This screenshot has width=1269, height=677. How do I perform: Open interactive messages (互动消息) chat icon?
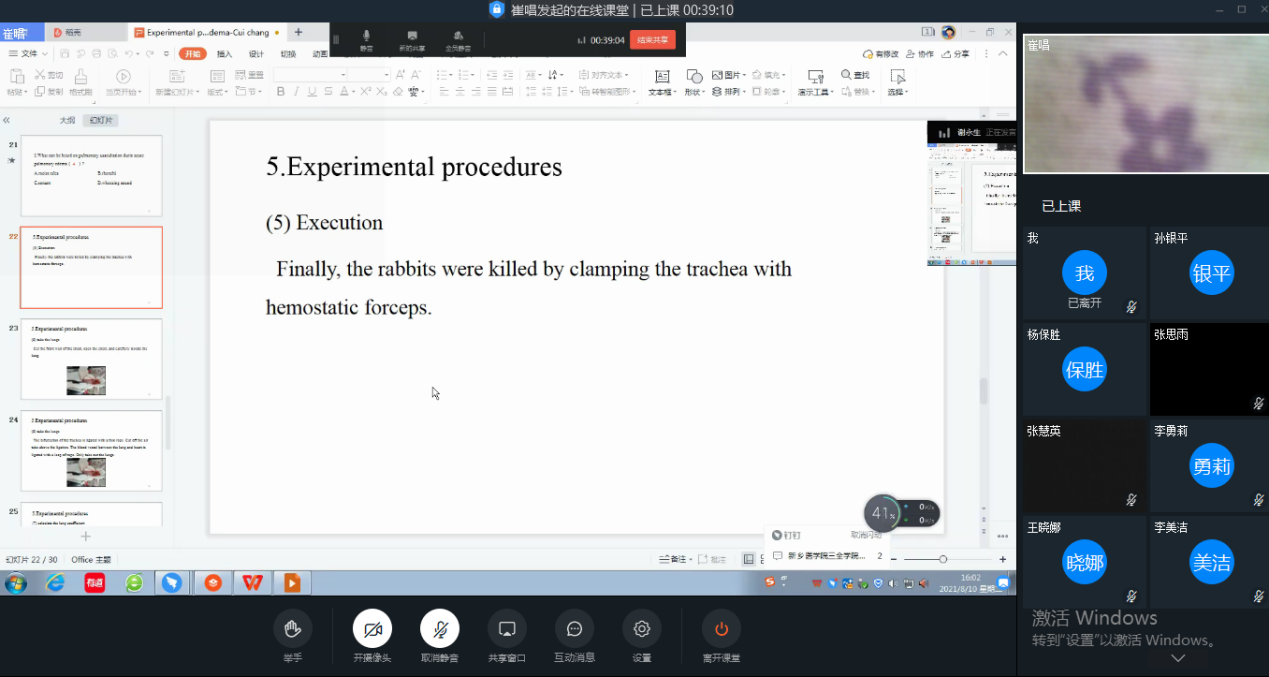tap(574, 629)
